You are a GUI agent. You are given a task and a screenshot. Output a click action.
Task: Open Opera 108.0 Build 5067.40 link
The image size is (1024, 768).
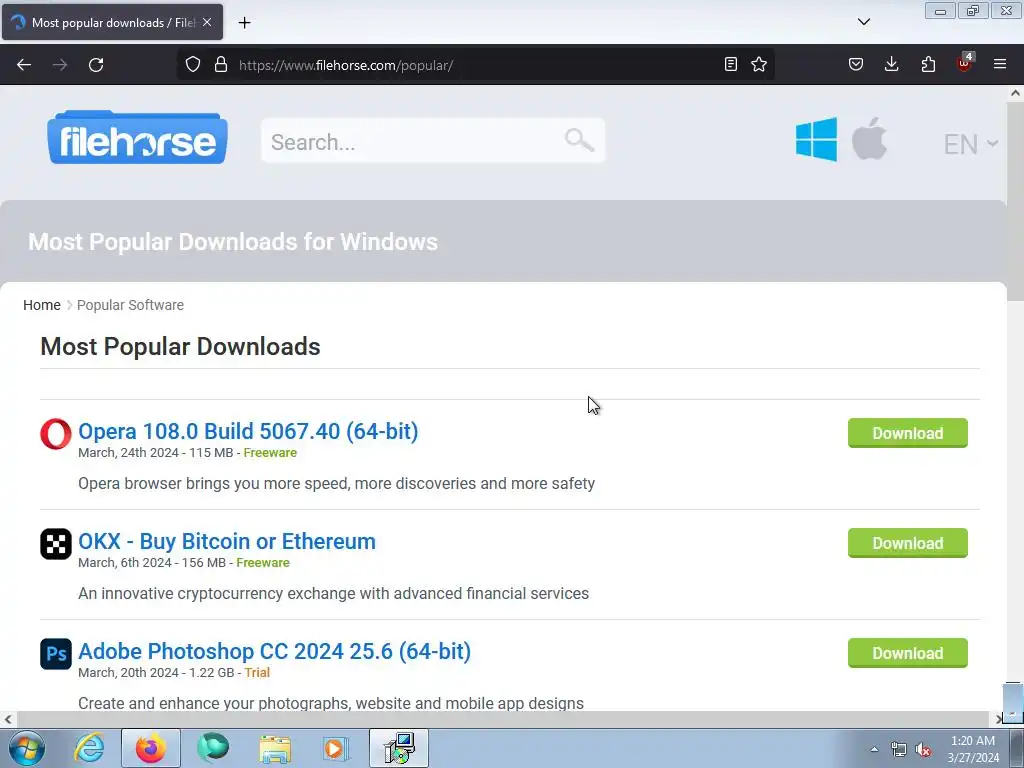coord(248,431)
